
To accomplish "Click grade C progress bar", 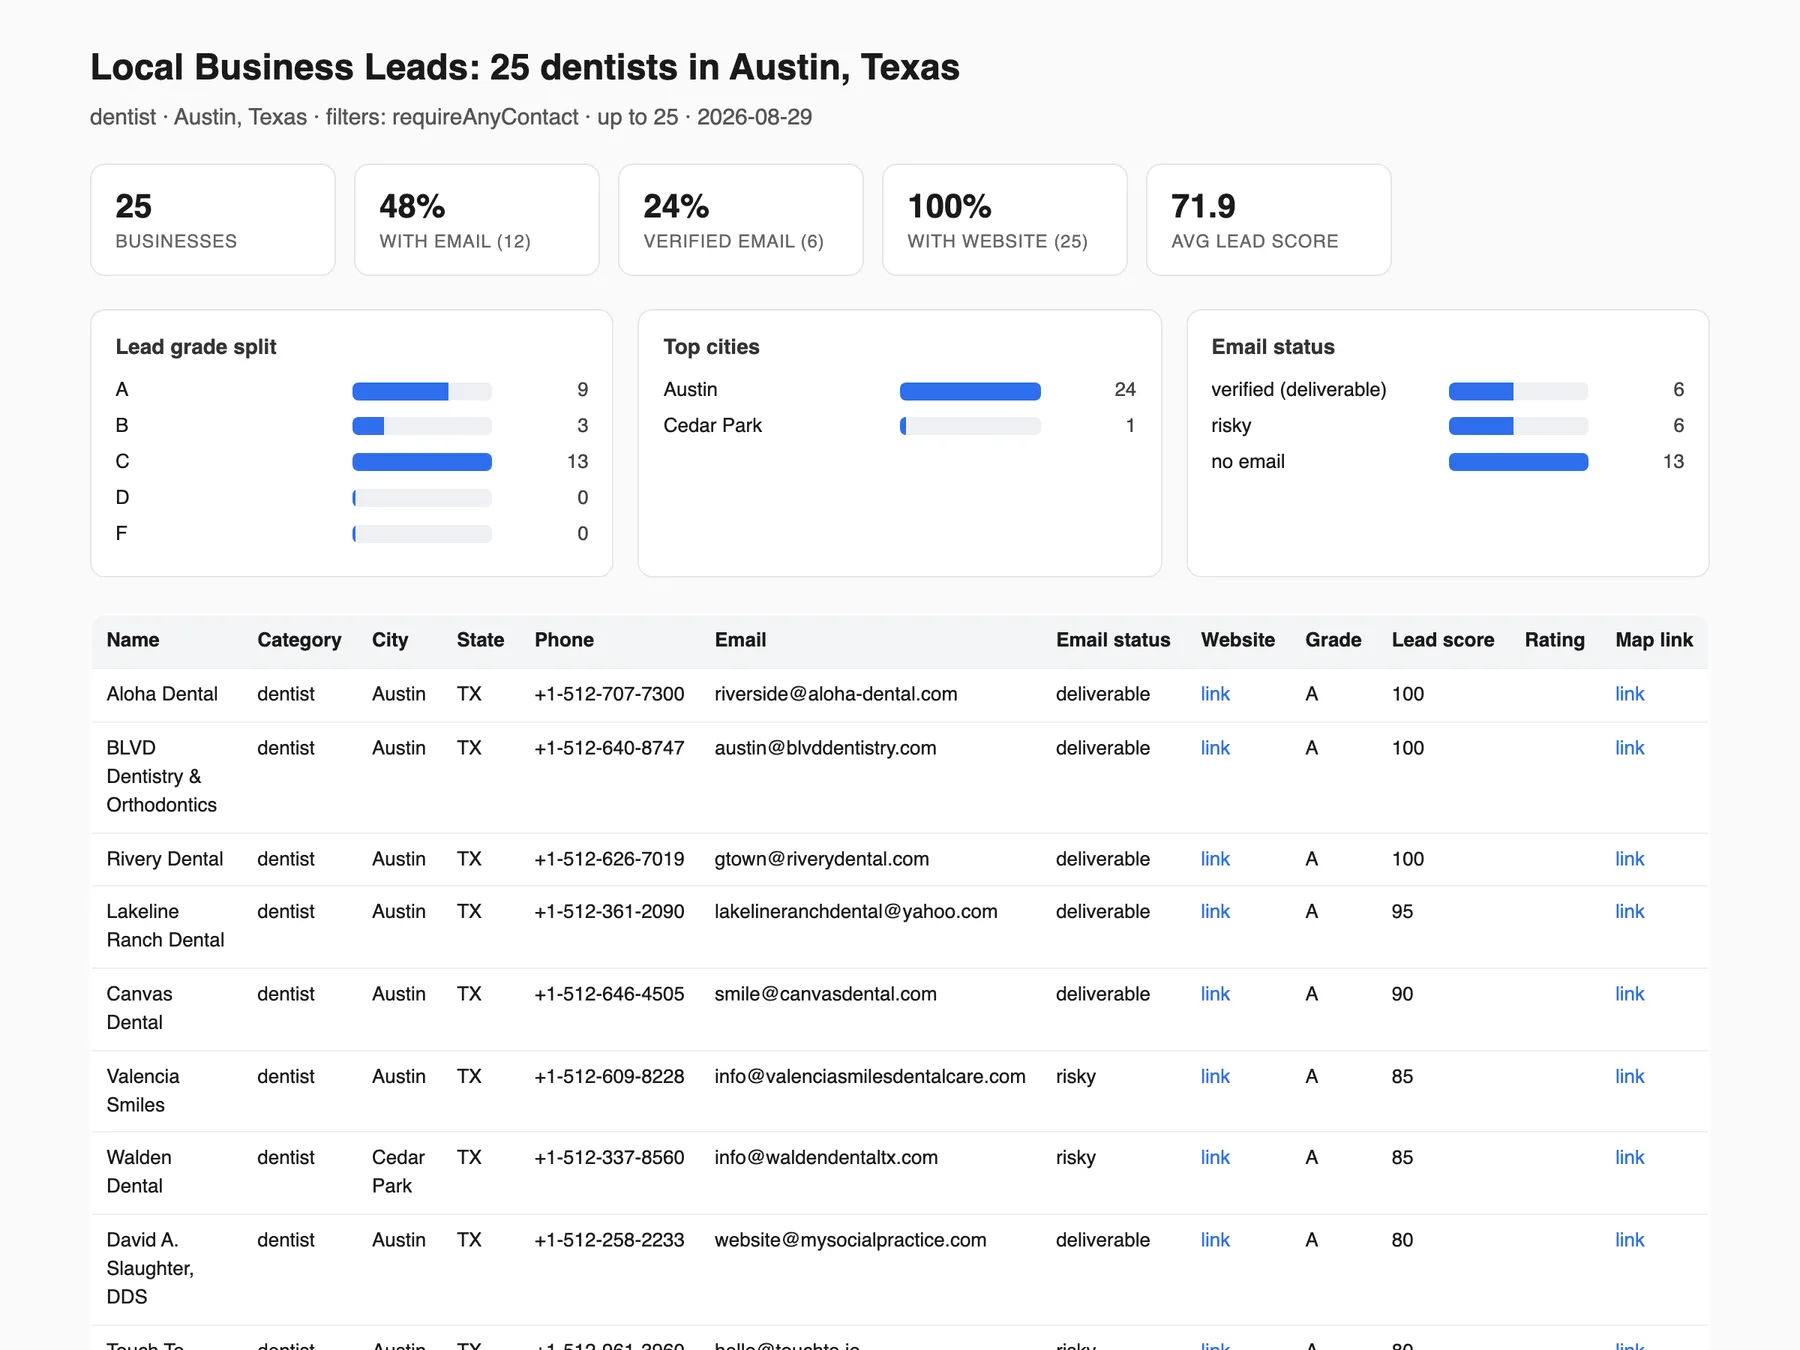I will coord(422,462).
